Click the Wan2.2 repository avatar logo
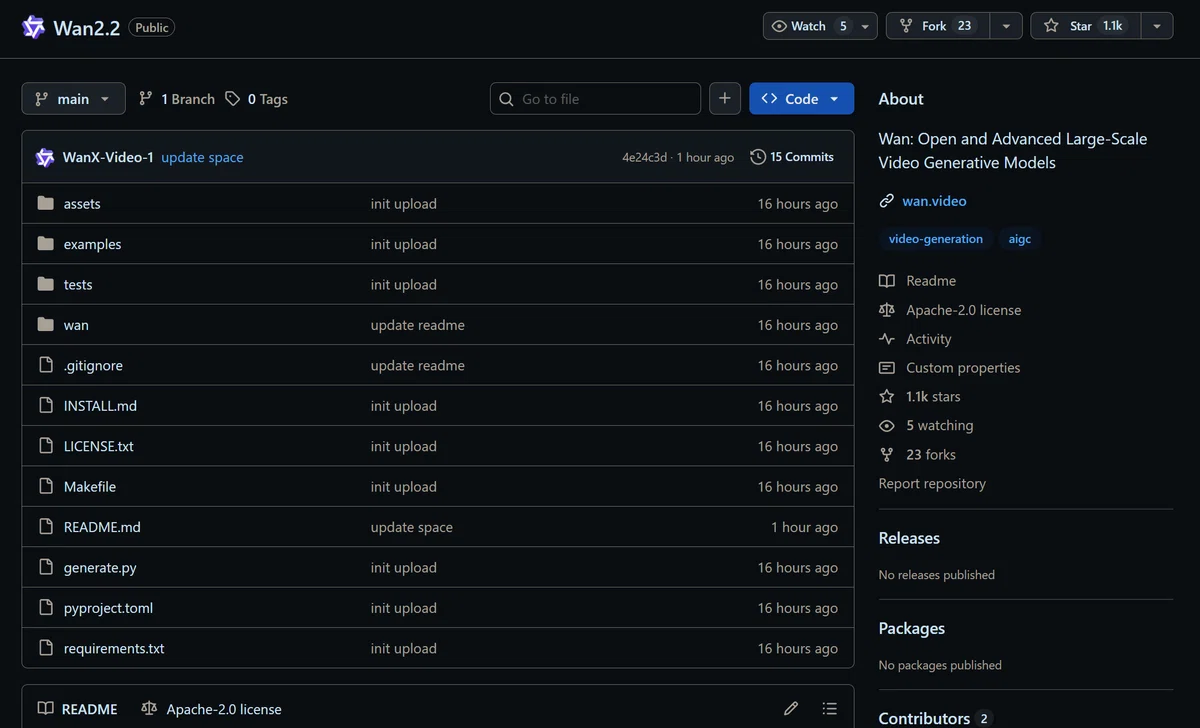Screen dimensions: 1200x728 tap(34, 27)
